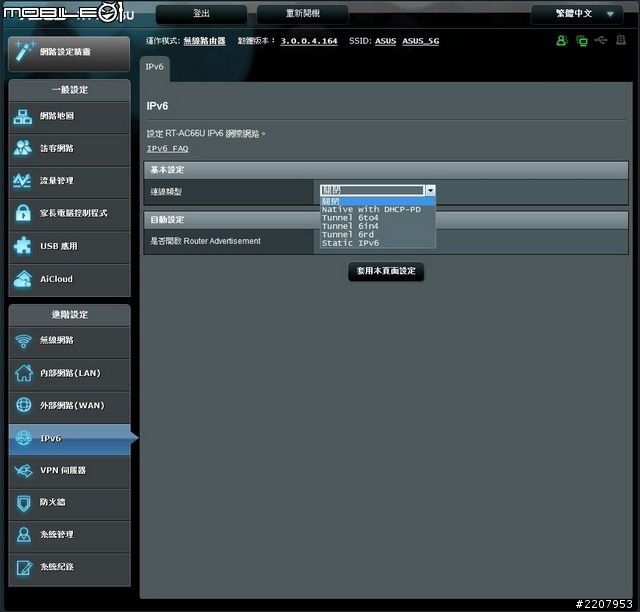640x612 pixels.
Task: Click the AiCloud cloud icon
Action: click(x=23, y=279)
